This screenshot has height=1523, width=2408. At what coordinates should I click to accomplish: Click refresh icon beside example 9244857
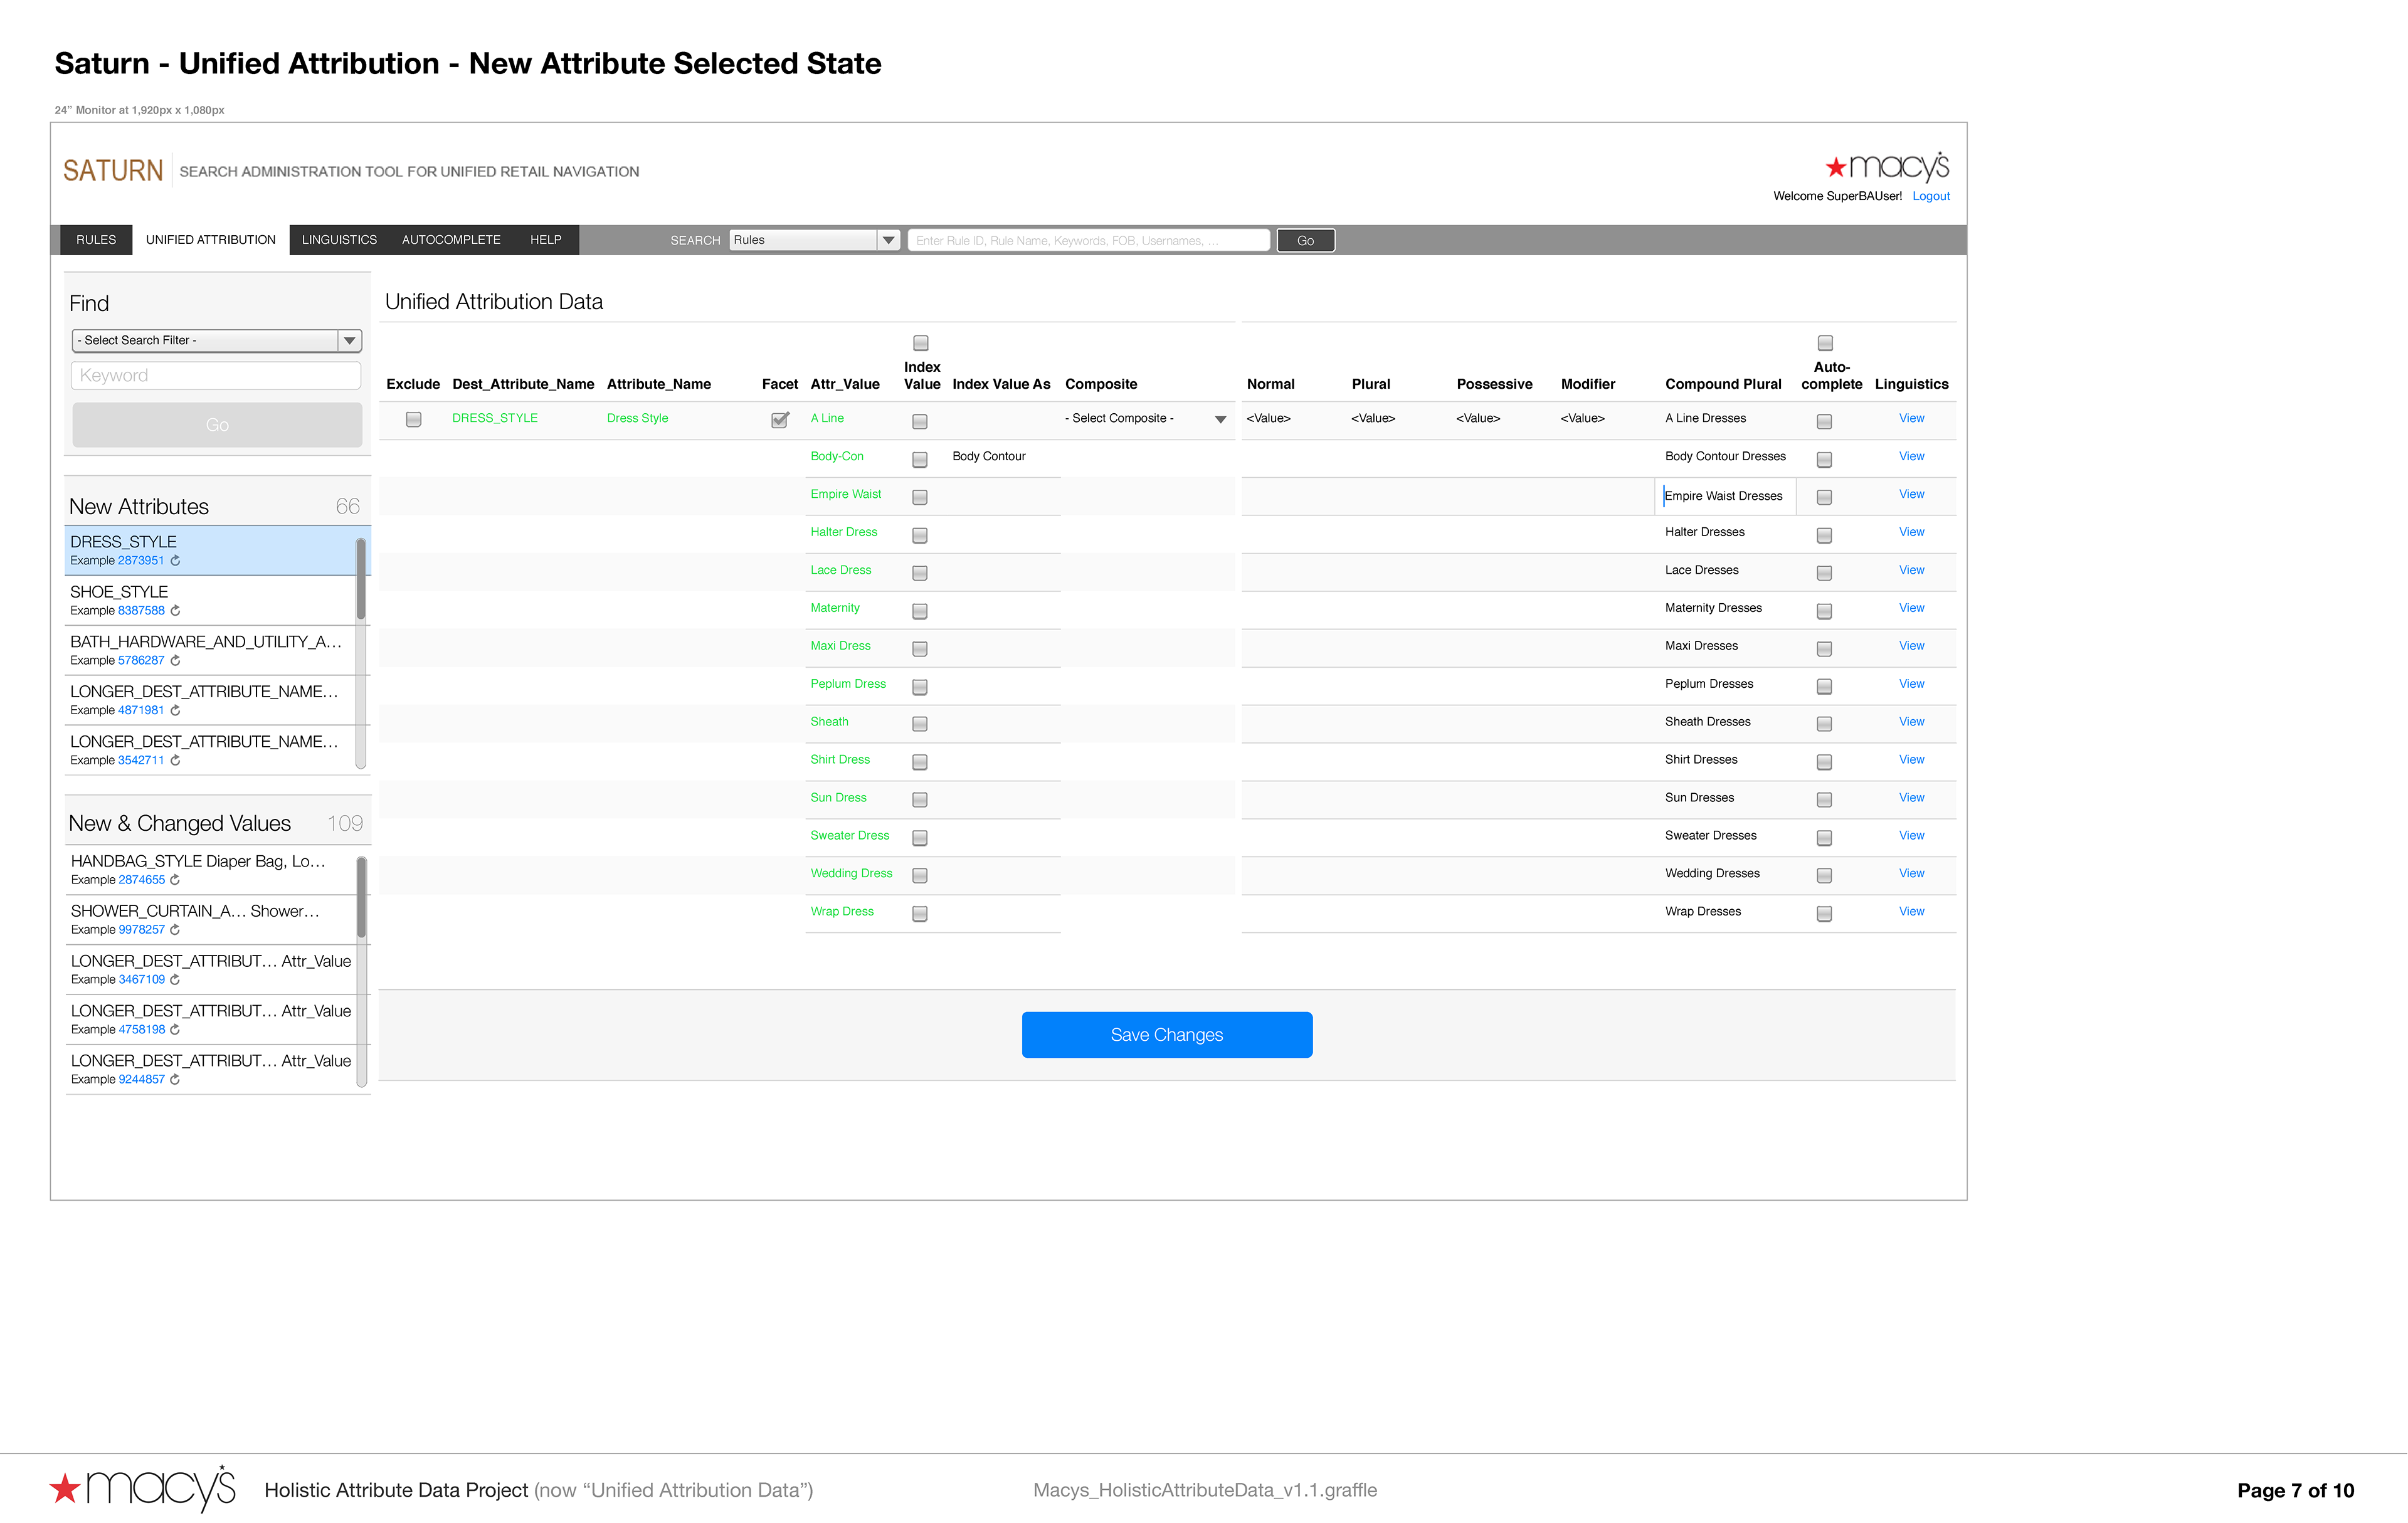click(175, 1080)
